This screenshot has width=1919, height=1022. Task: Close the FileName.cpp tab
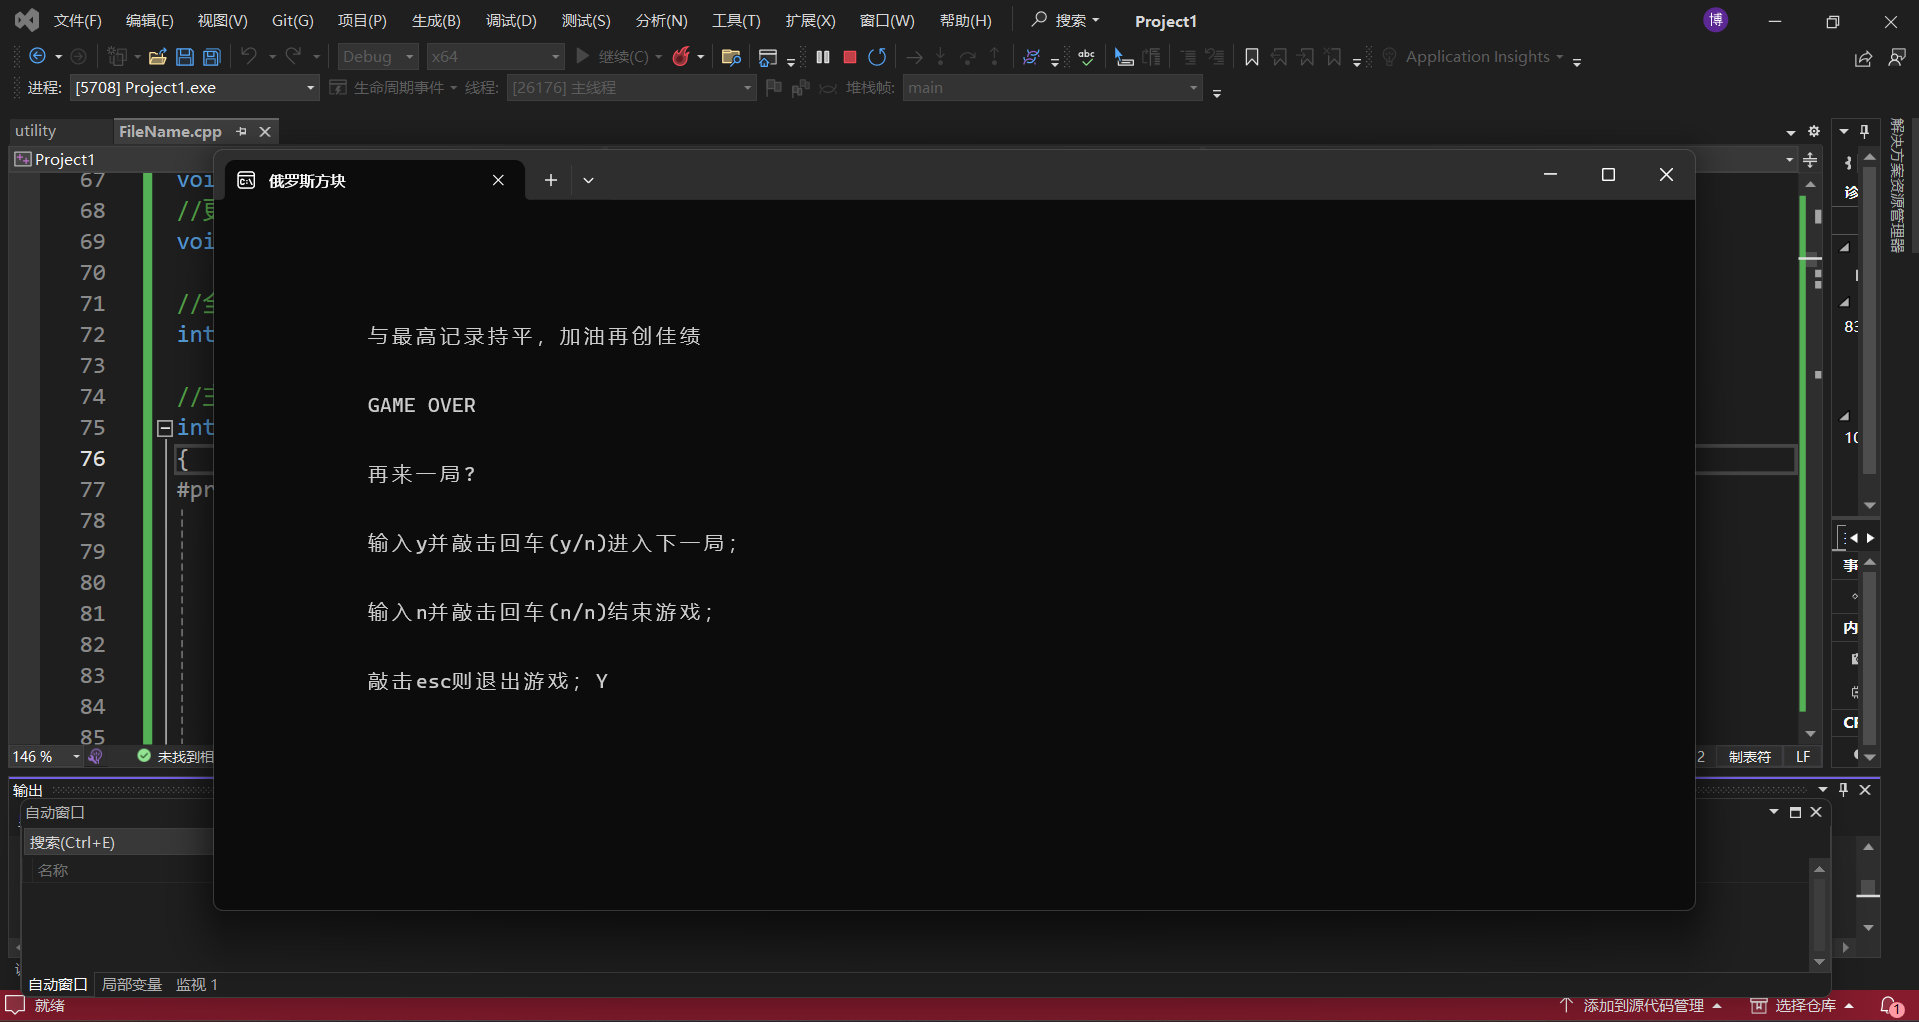[x=265, y=131]
